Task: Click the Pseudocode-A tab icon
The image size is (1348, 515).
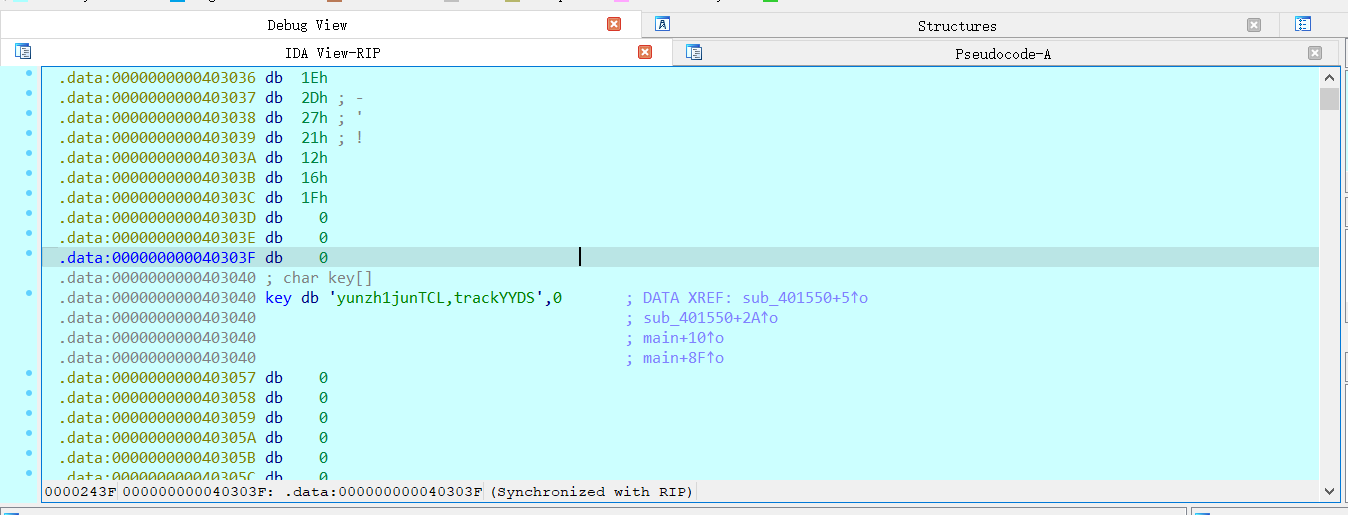Action: pyautogui.click(x=694, y=53)
